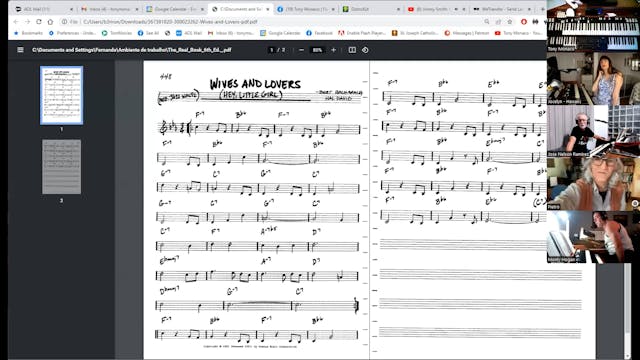The width and height of the screenshot is (640, 360).
Task: Open the Tony Monaco YouTube bookmark
Action: point(518,33)
